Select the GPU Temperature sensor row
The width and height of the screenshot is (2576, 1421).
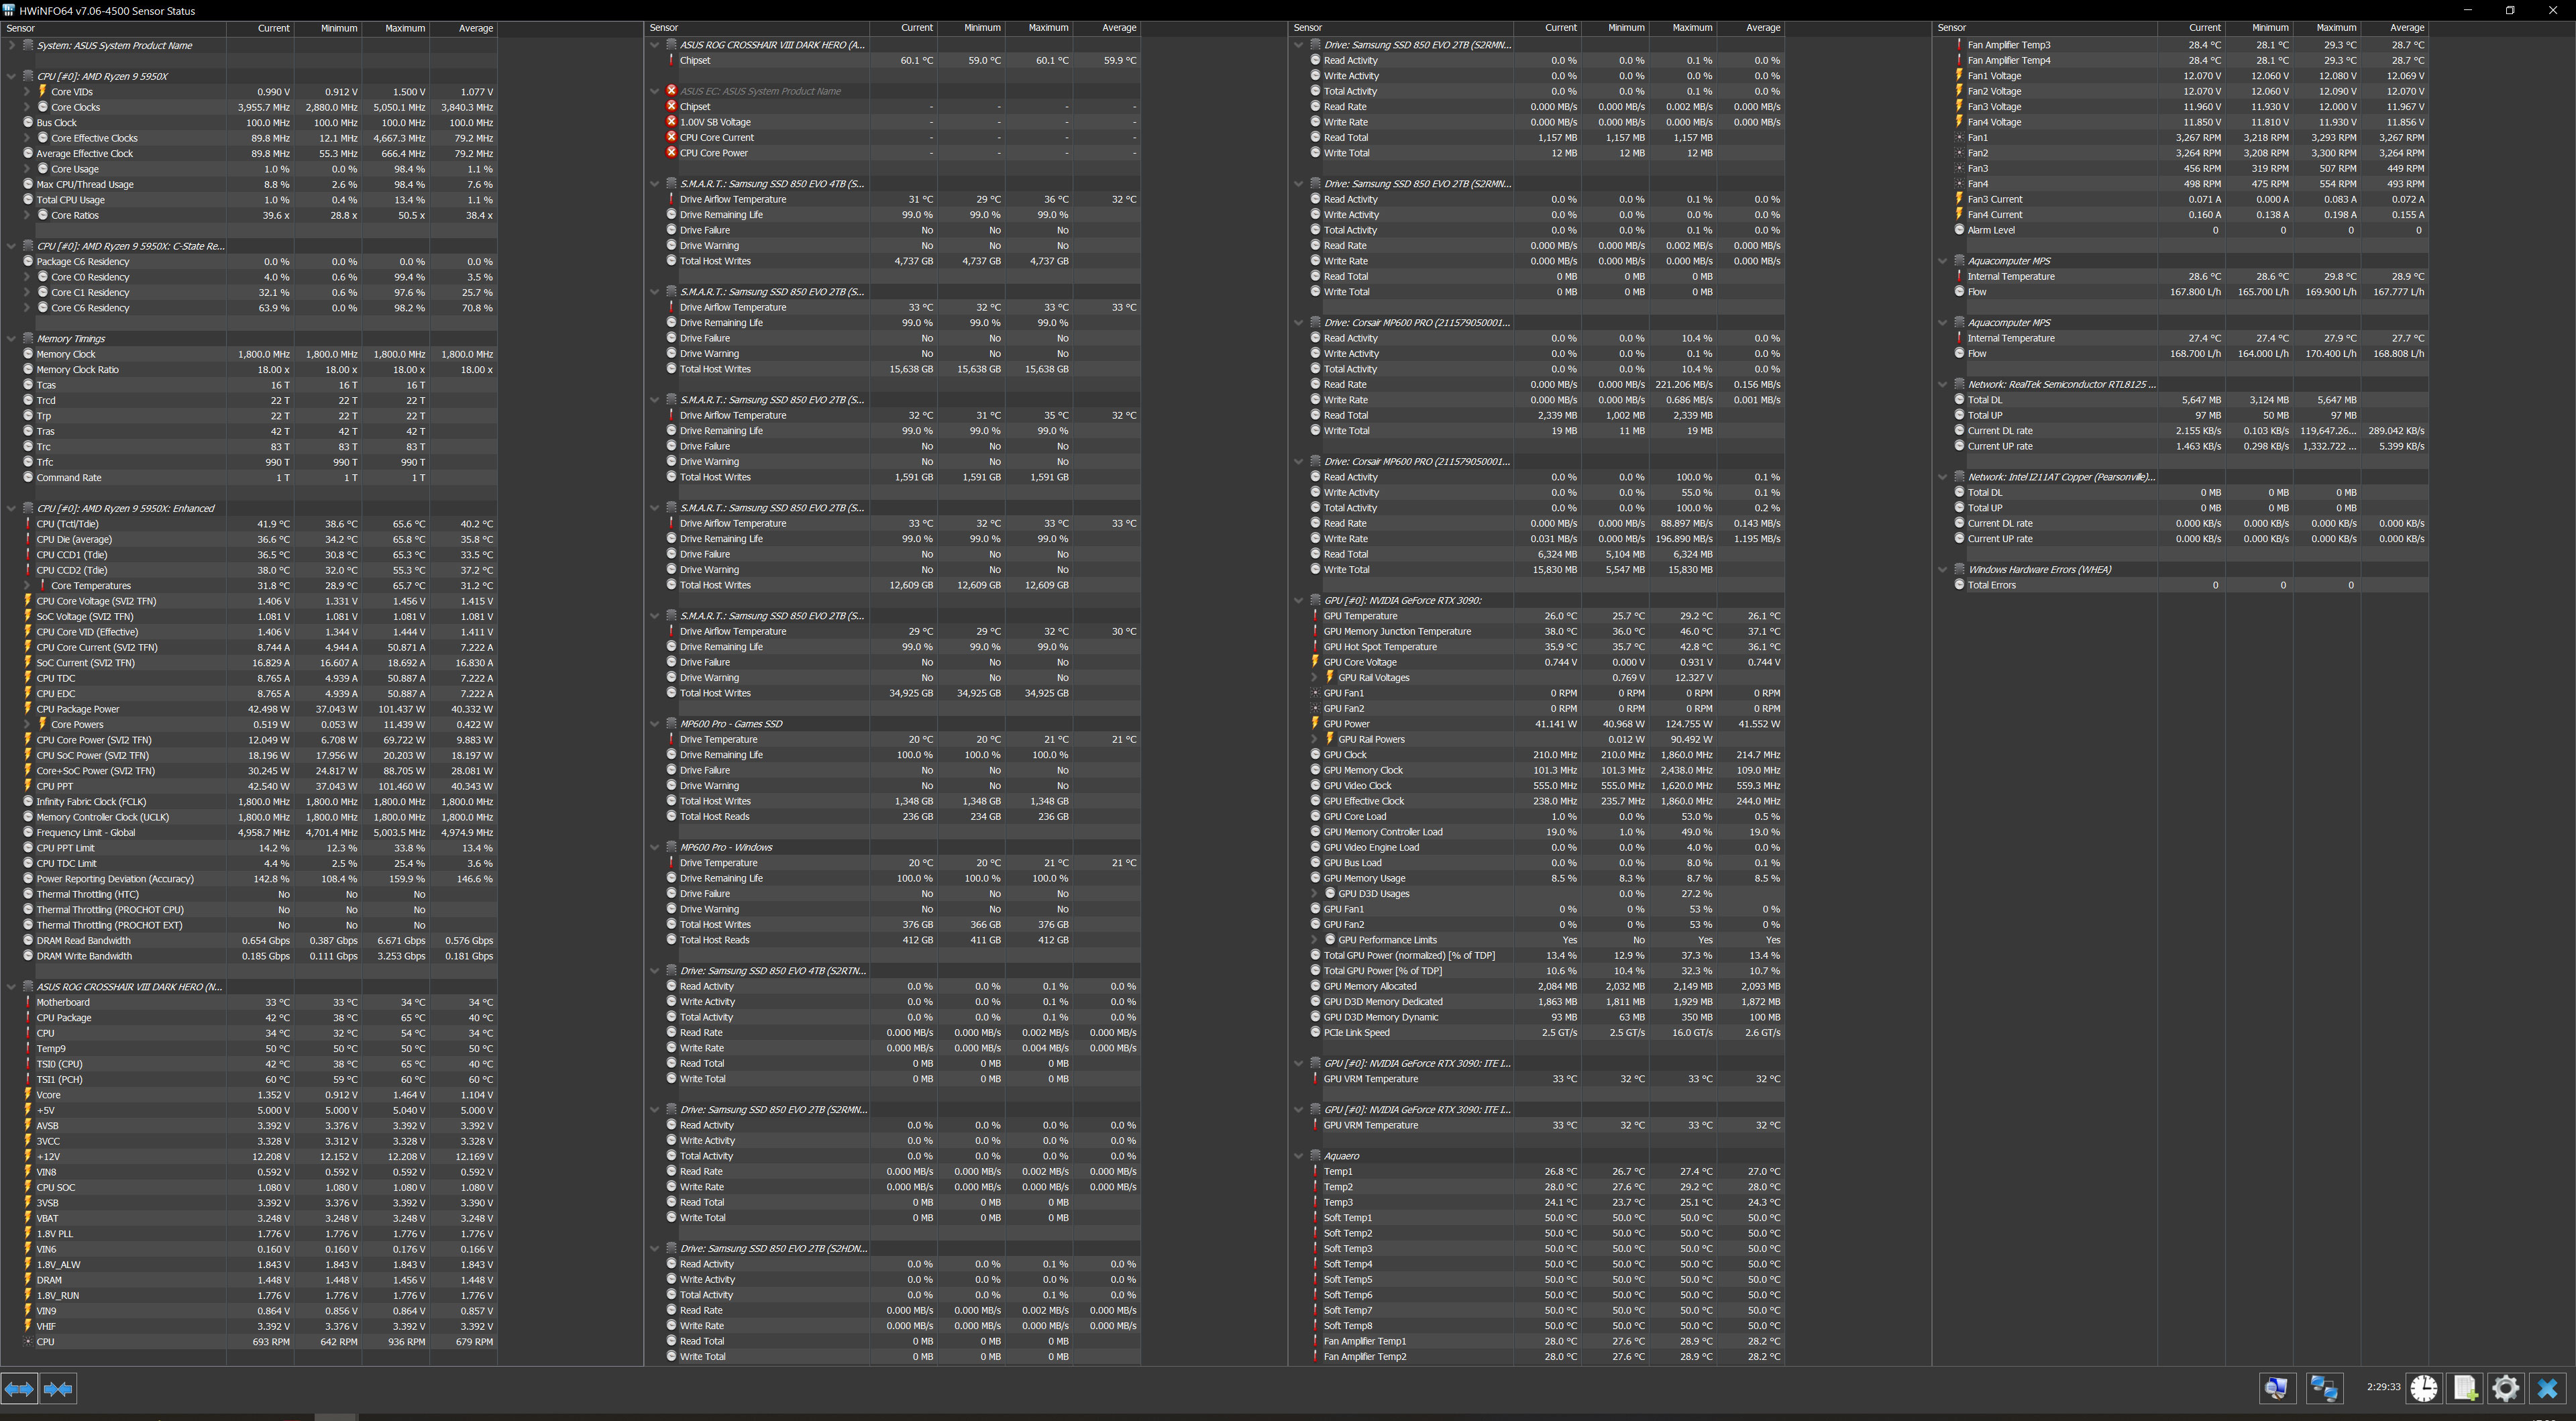click(x=1360, y=616)
